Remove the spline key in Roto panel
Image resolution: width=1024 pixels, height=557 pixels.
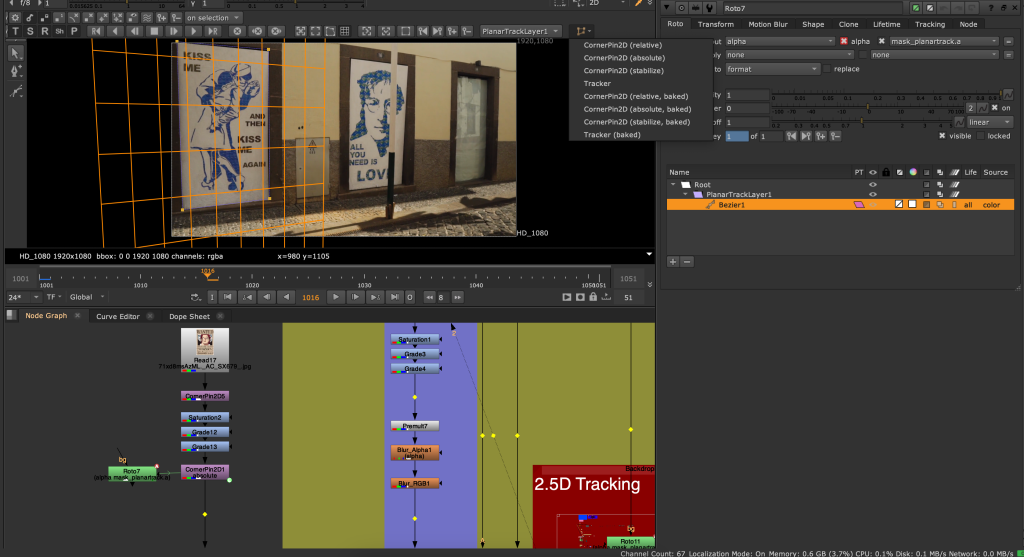835,136
